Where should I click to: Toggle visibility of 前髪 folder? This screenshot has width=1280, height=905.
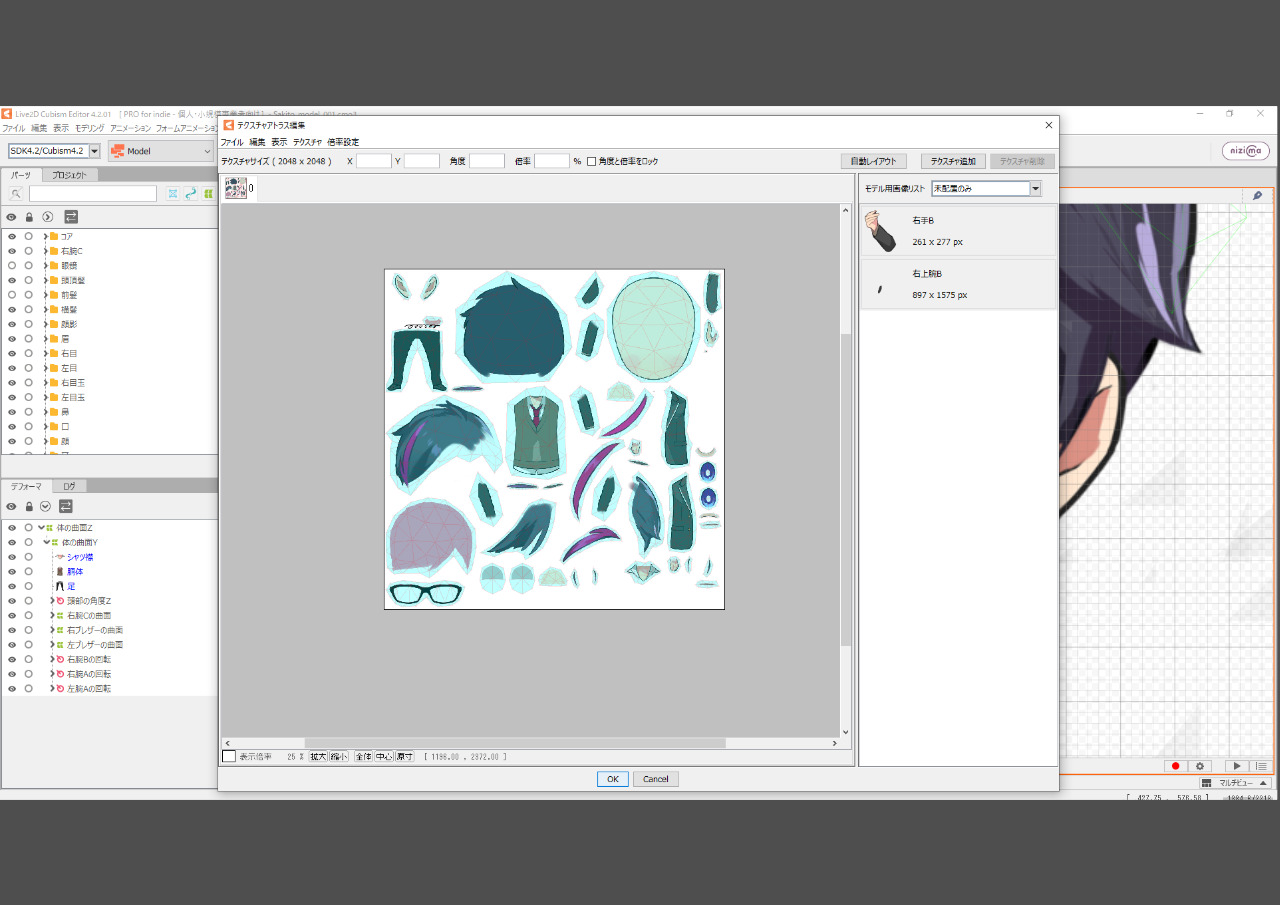[12, 295]
